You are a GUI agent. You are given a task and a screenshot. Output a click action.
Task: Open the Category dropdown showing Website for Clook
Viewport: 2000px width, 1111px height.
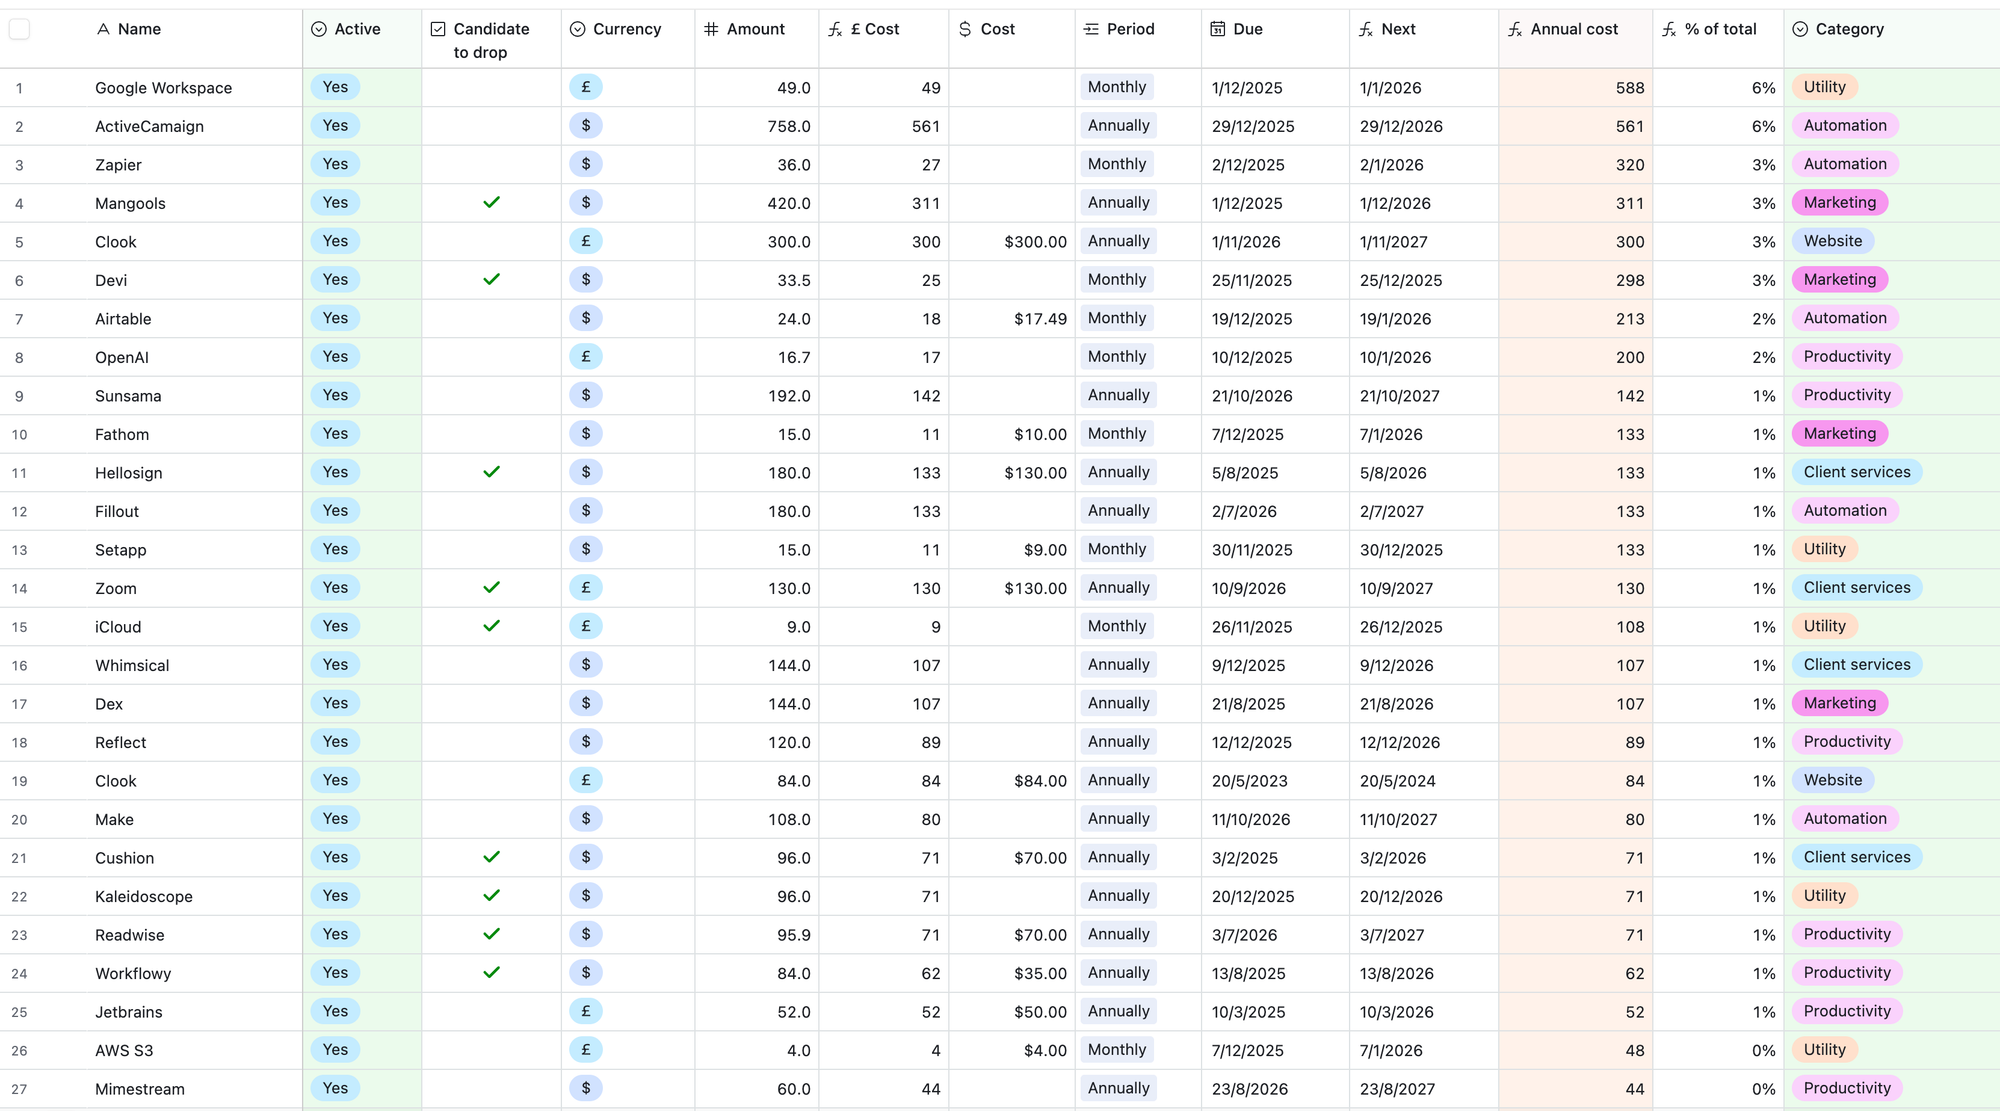click(x=1832, y=241)
